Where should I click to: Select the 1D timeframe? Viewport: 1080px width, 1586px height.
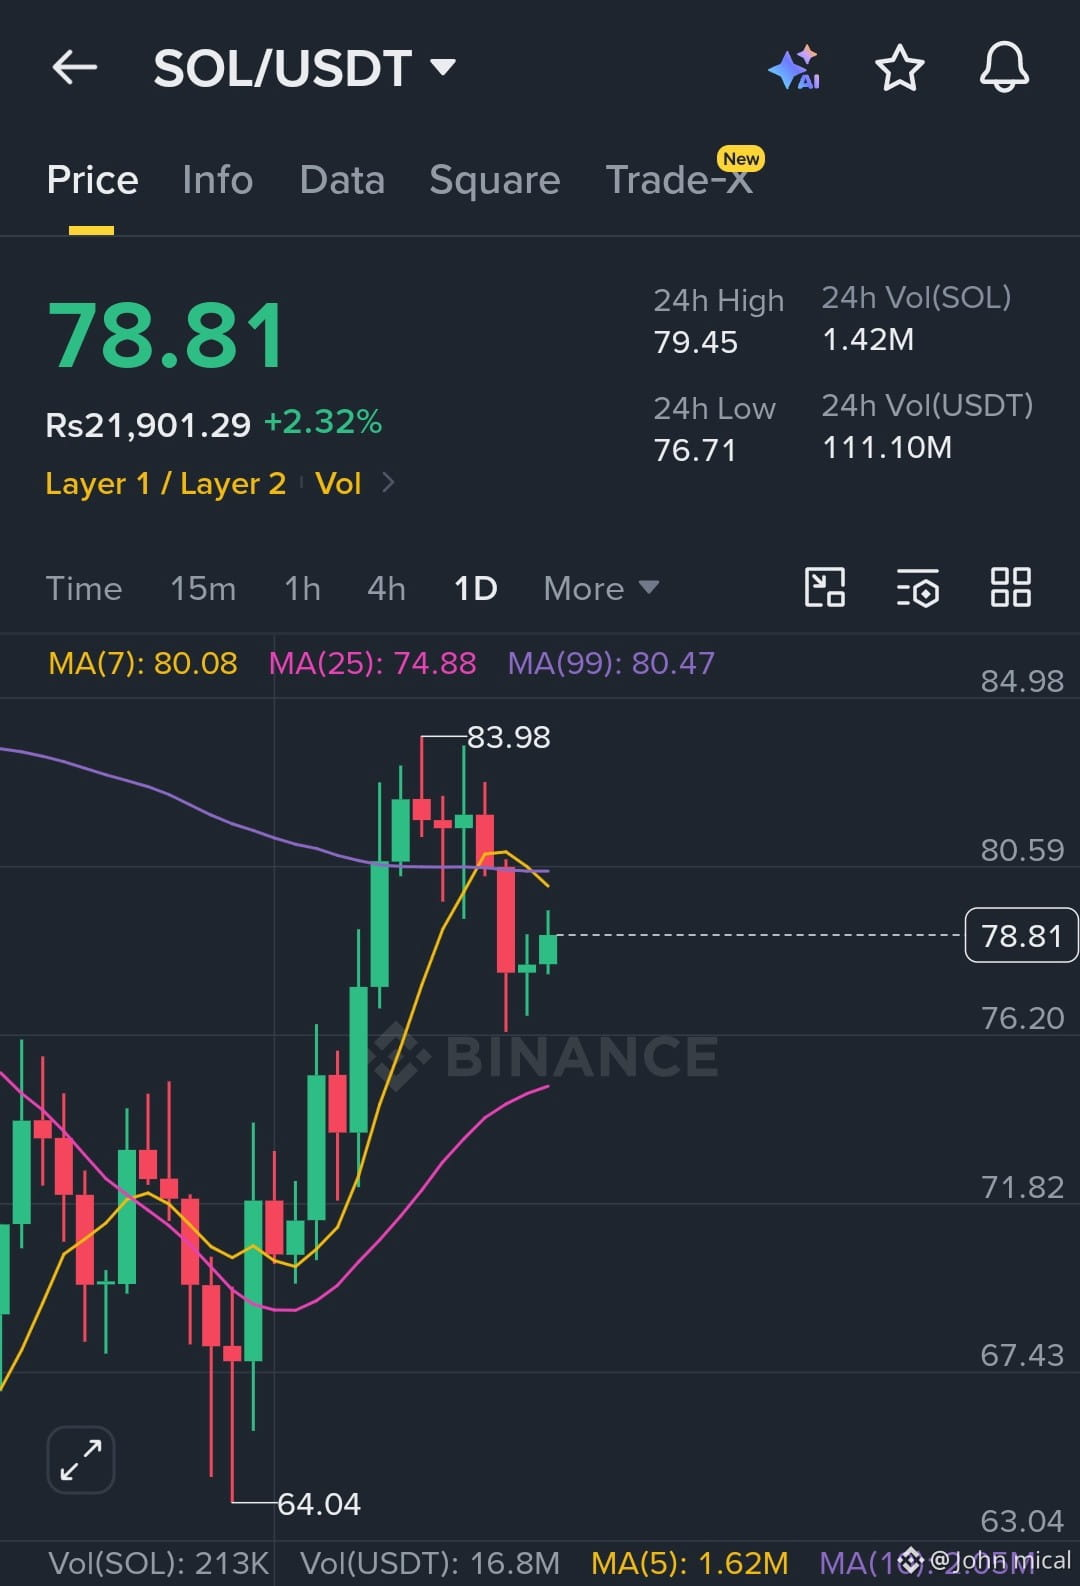[475, 588]
